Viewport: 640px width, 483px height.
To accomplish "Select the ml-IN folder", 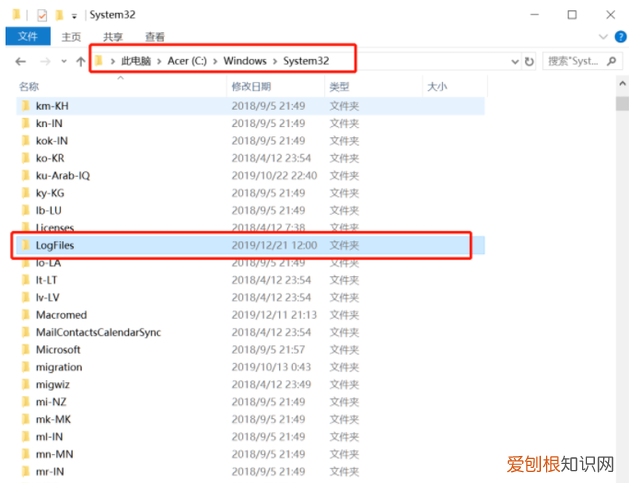I will click(251, 437).
